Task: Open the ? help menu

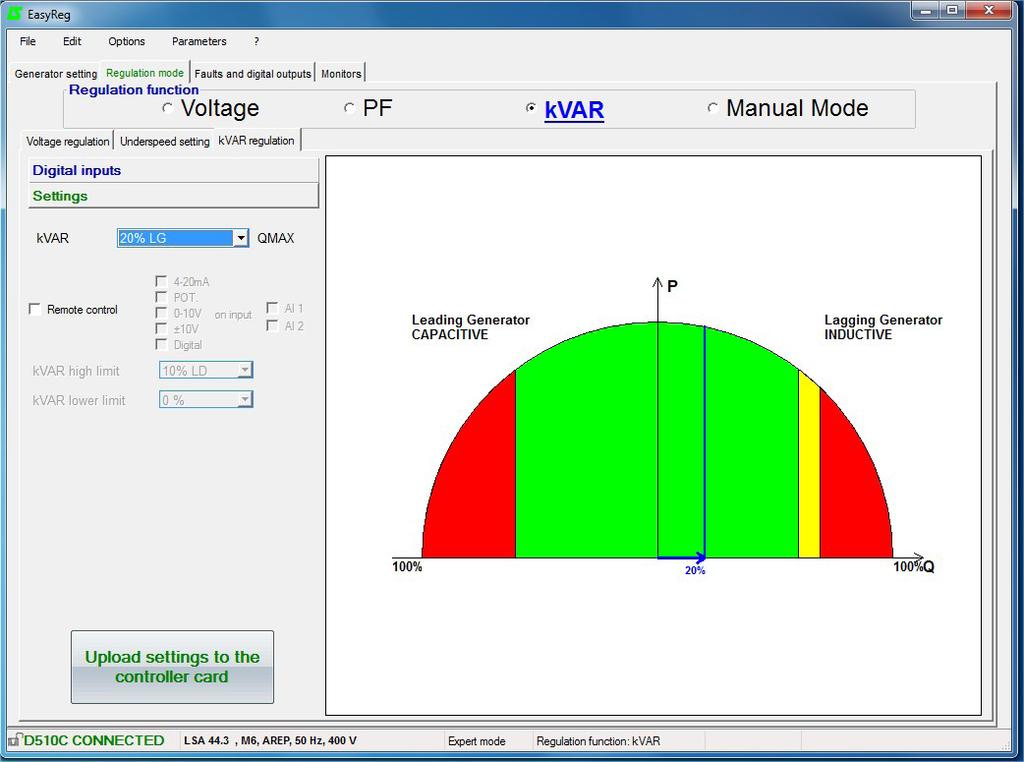Action: click(x=256, y=41)
